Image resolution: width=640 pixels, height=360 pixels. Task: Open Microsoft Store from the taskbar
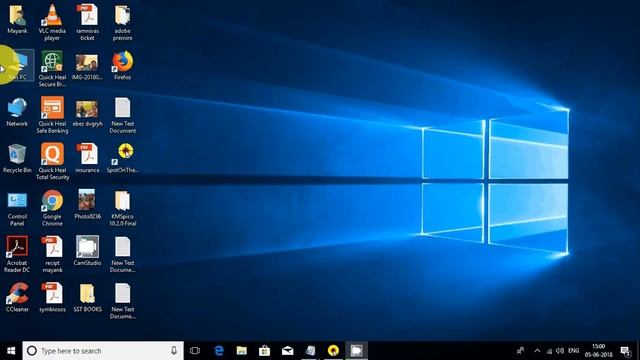click(x=264, y=351)
